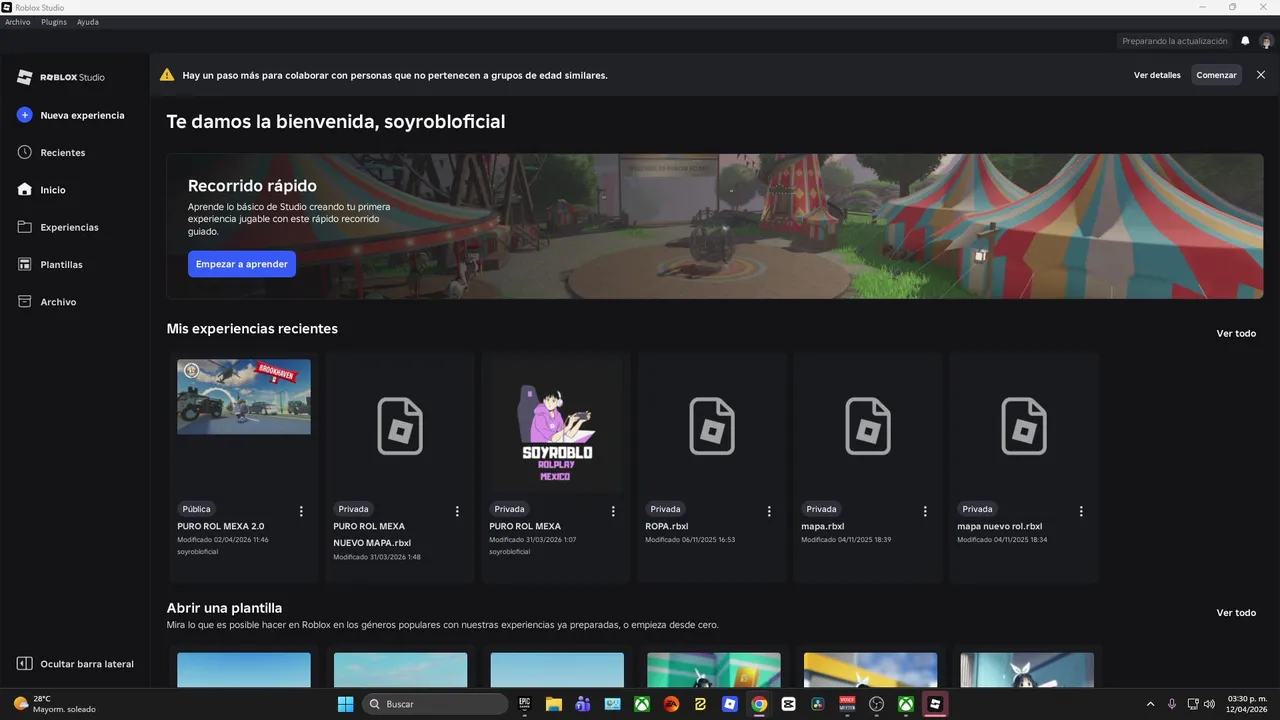Open the Archivo menu in menu bar
This screenshot has height=720, width=1280.
click(18, 22)
